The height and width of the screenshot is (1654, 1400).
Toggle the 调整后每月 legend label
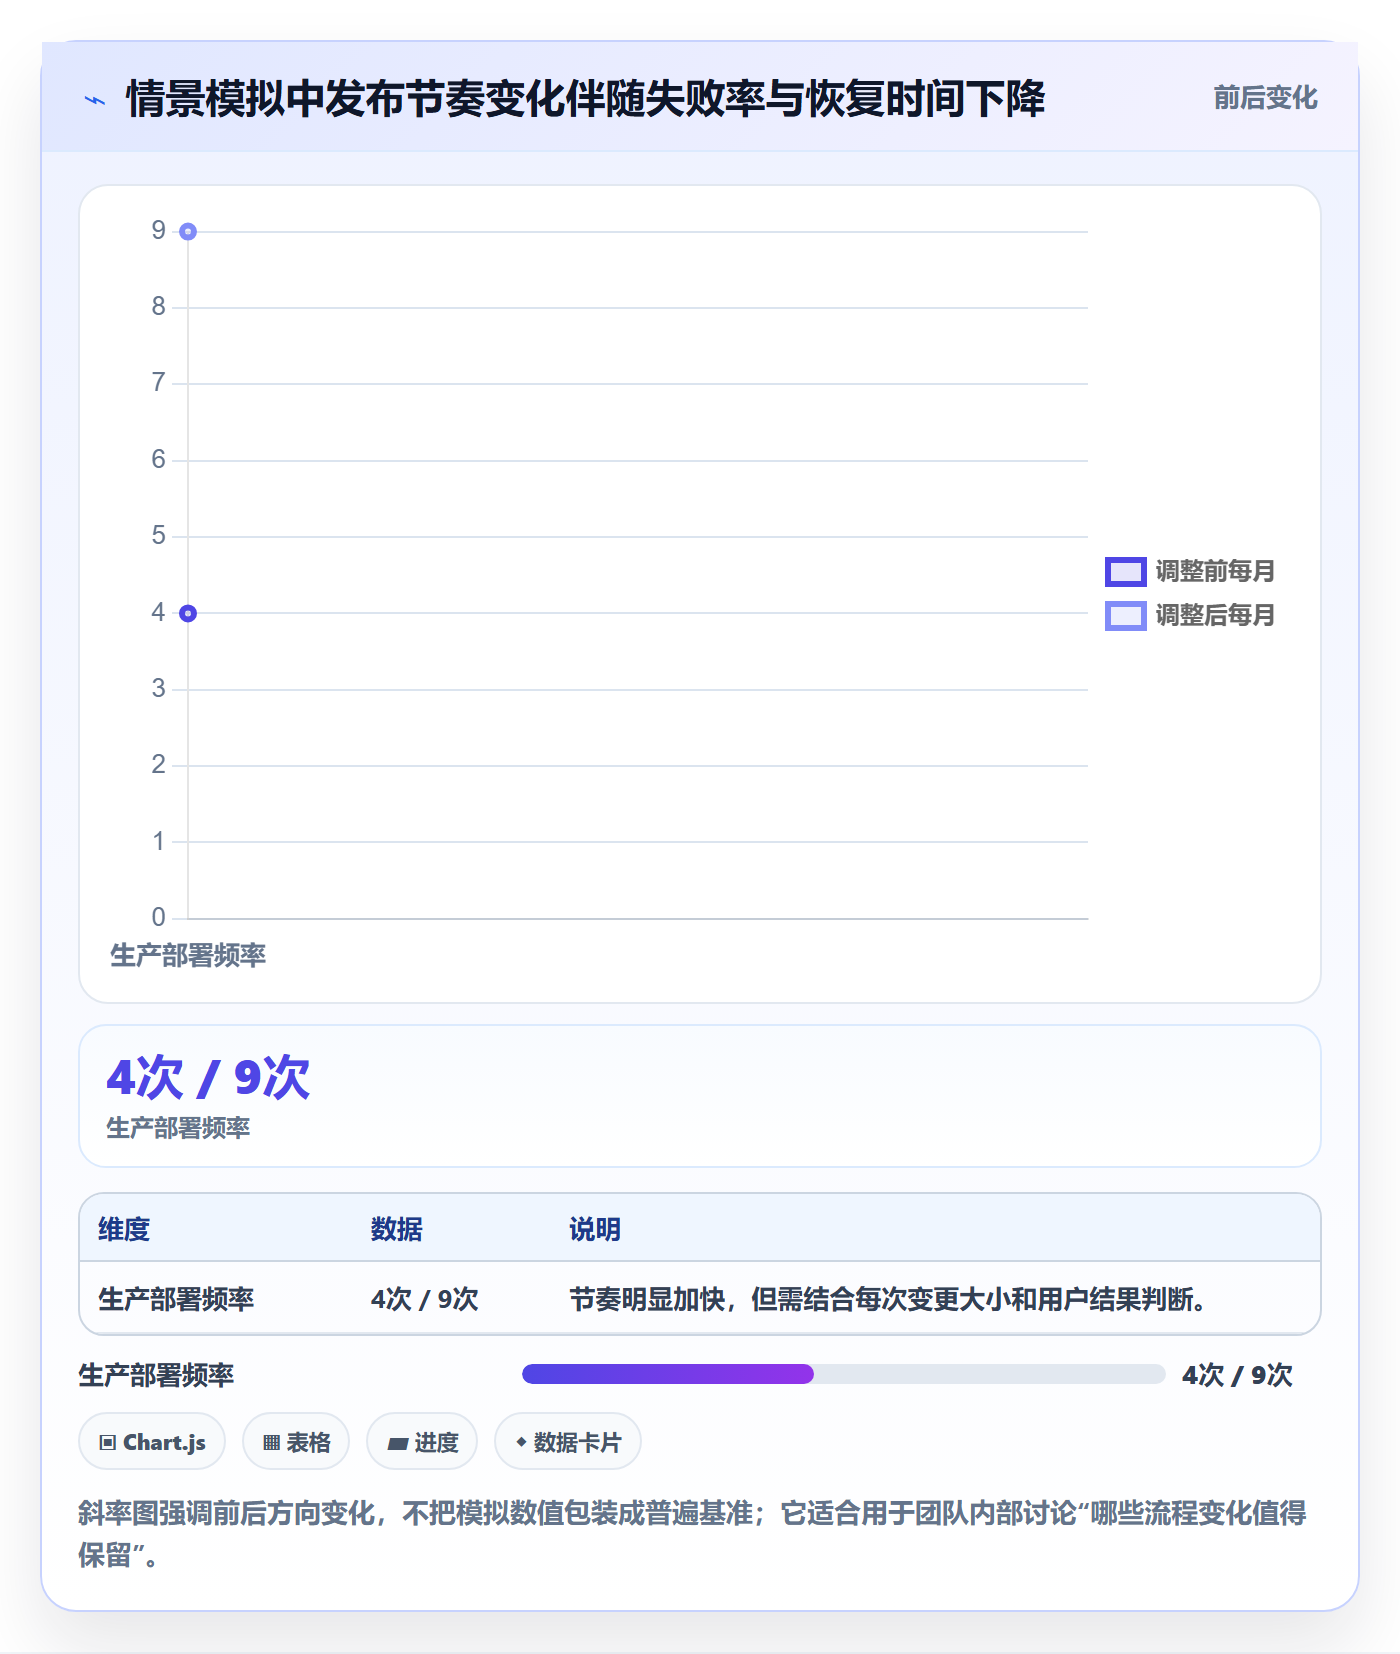[1215, 616]
